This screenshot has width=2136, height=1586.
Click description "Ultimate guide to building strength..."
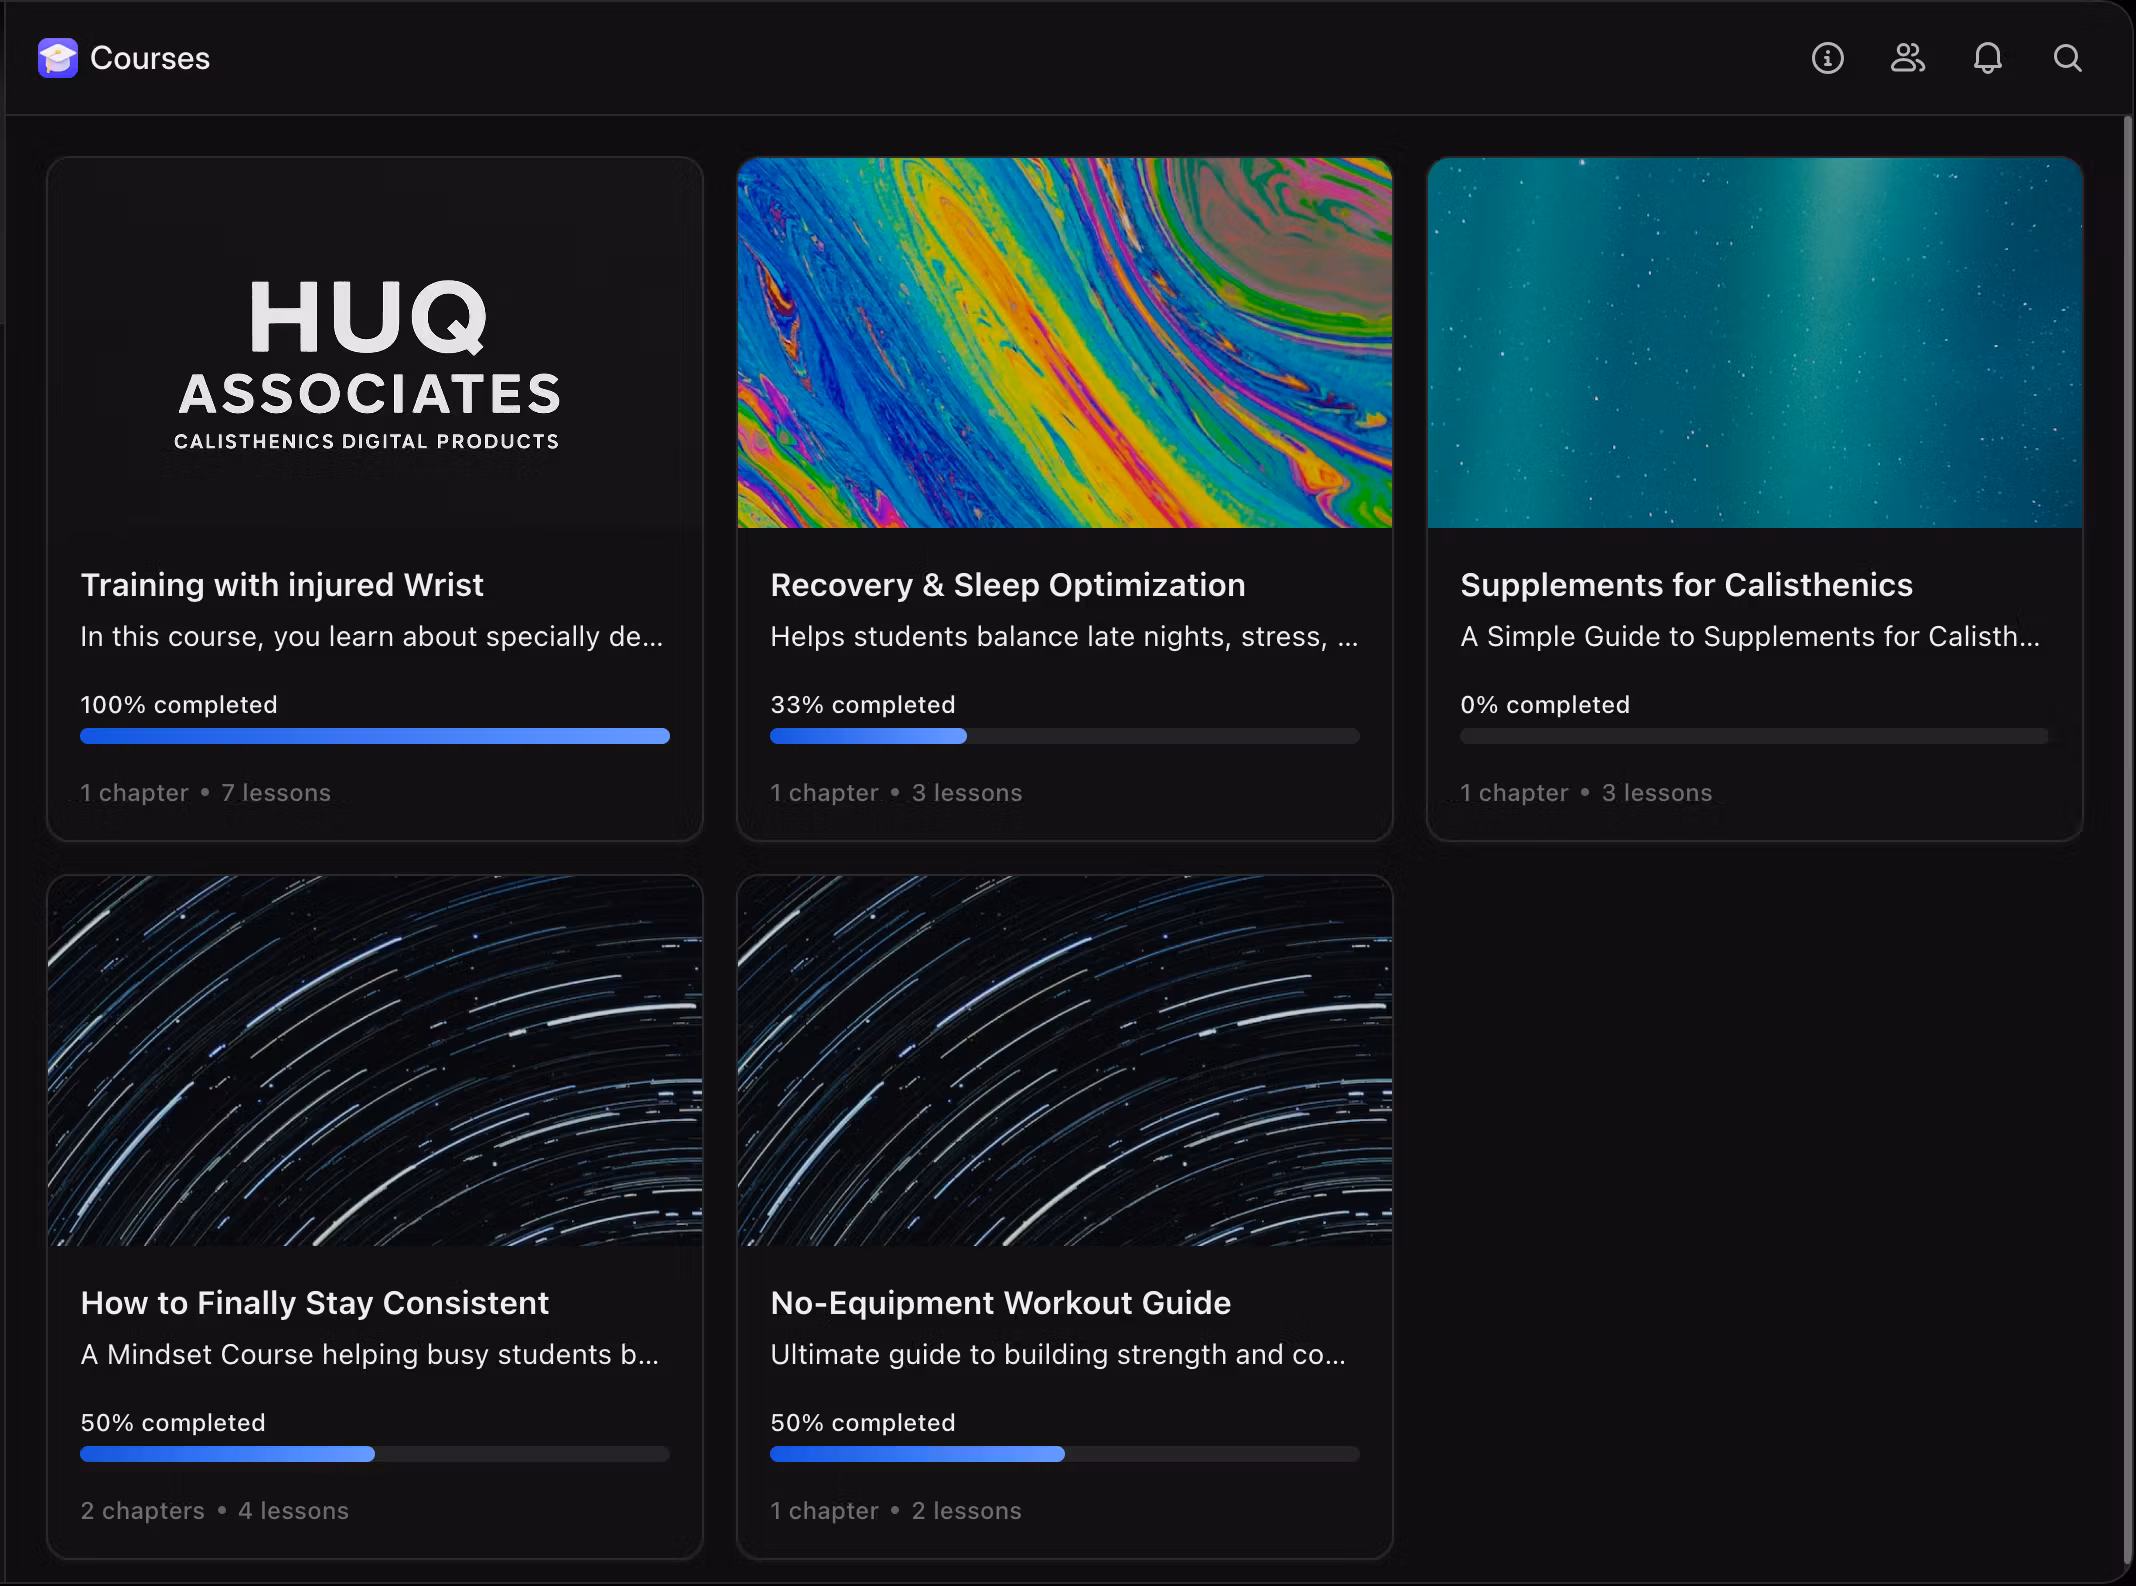[1058, 1355]
